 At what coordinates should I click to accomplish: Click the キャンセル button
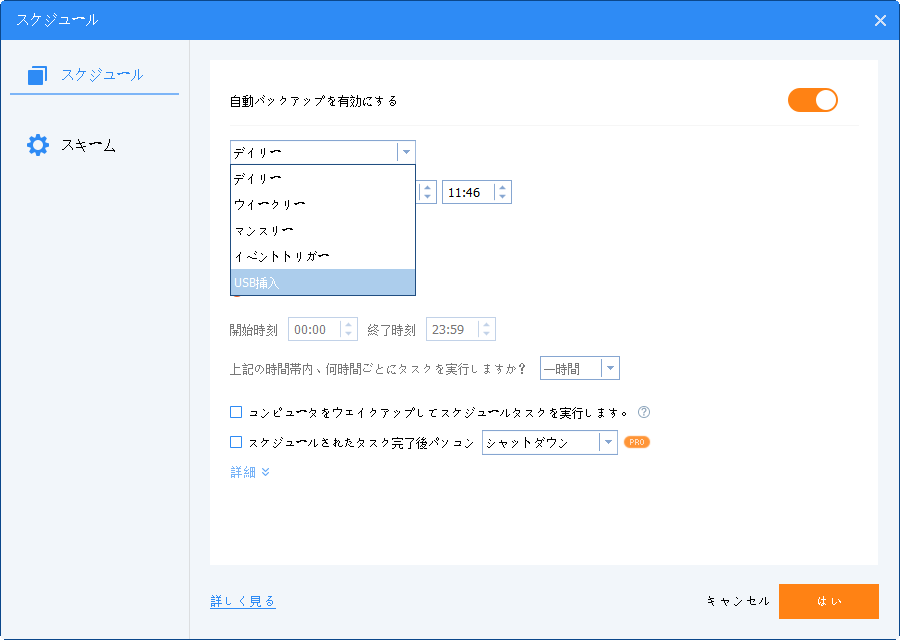738,601
